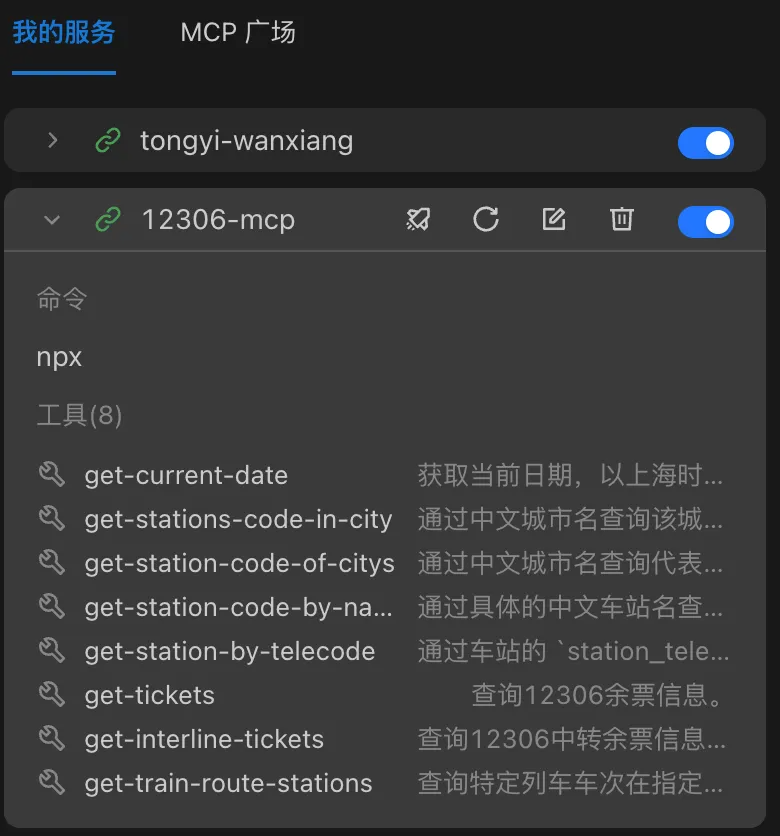Select the get-interline-tickets tool name
The width and height of the screenshot is (780, 836).
[204, 739]
